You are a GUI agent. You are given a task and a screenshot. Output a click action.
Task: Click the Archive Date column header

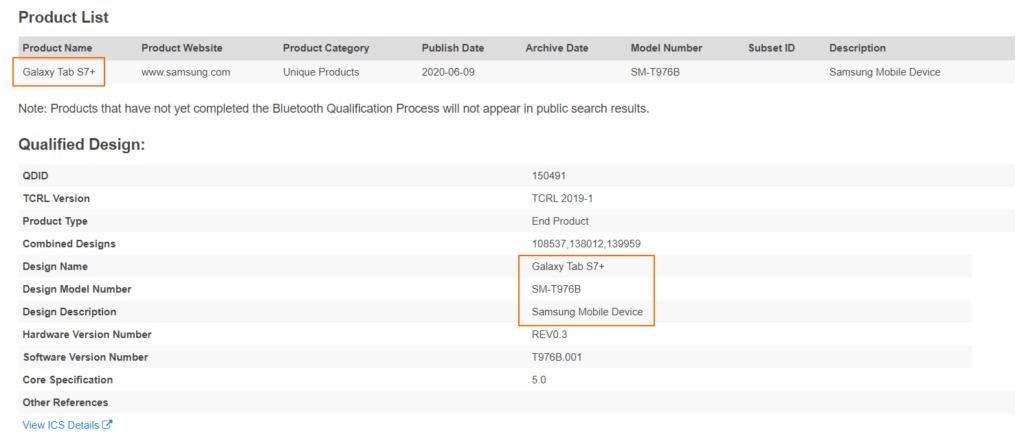pos(556,48)
